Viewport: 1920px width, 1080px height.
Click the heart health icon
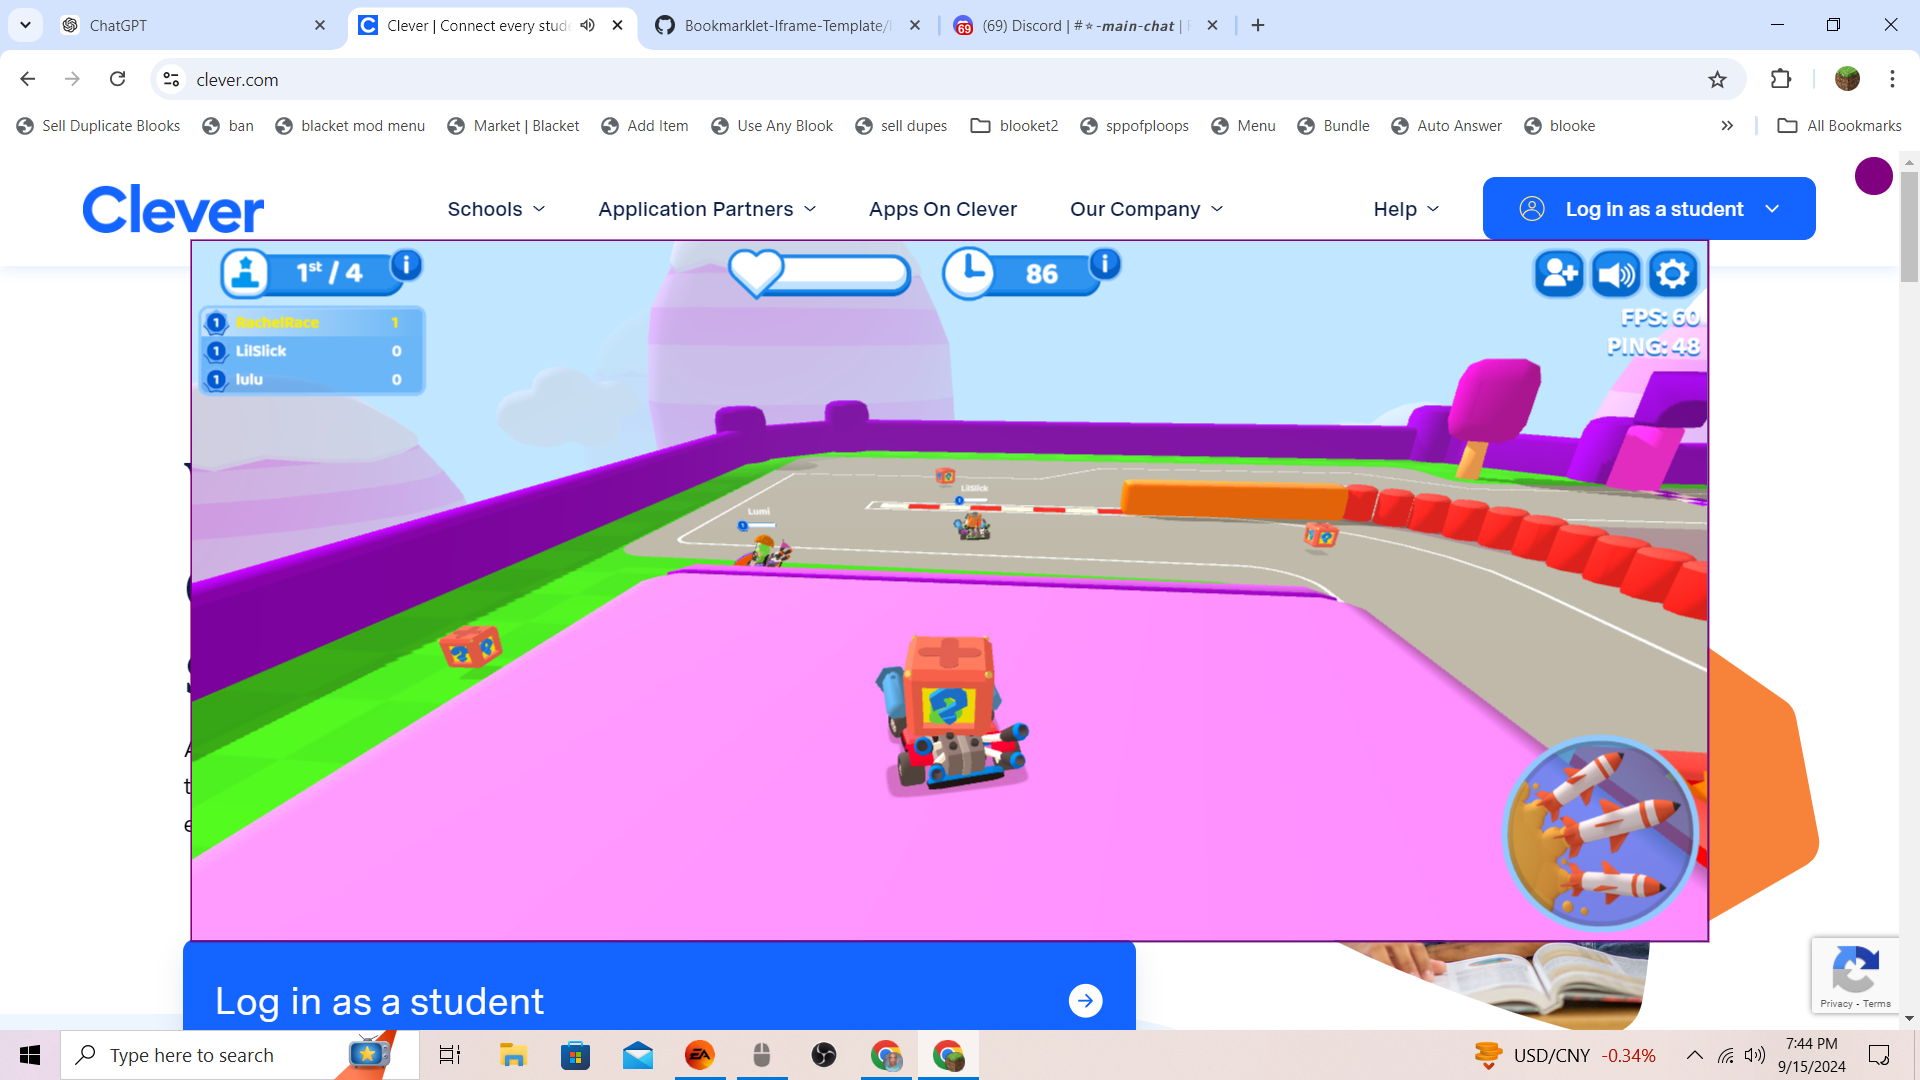[x=756, y=272]
